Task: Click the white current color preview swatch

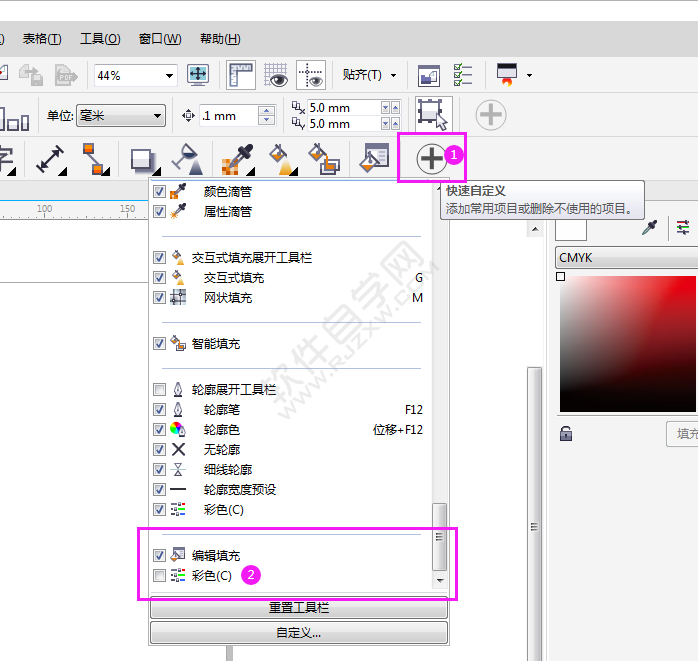Action: coord(571,229)
